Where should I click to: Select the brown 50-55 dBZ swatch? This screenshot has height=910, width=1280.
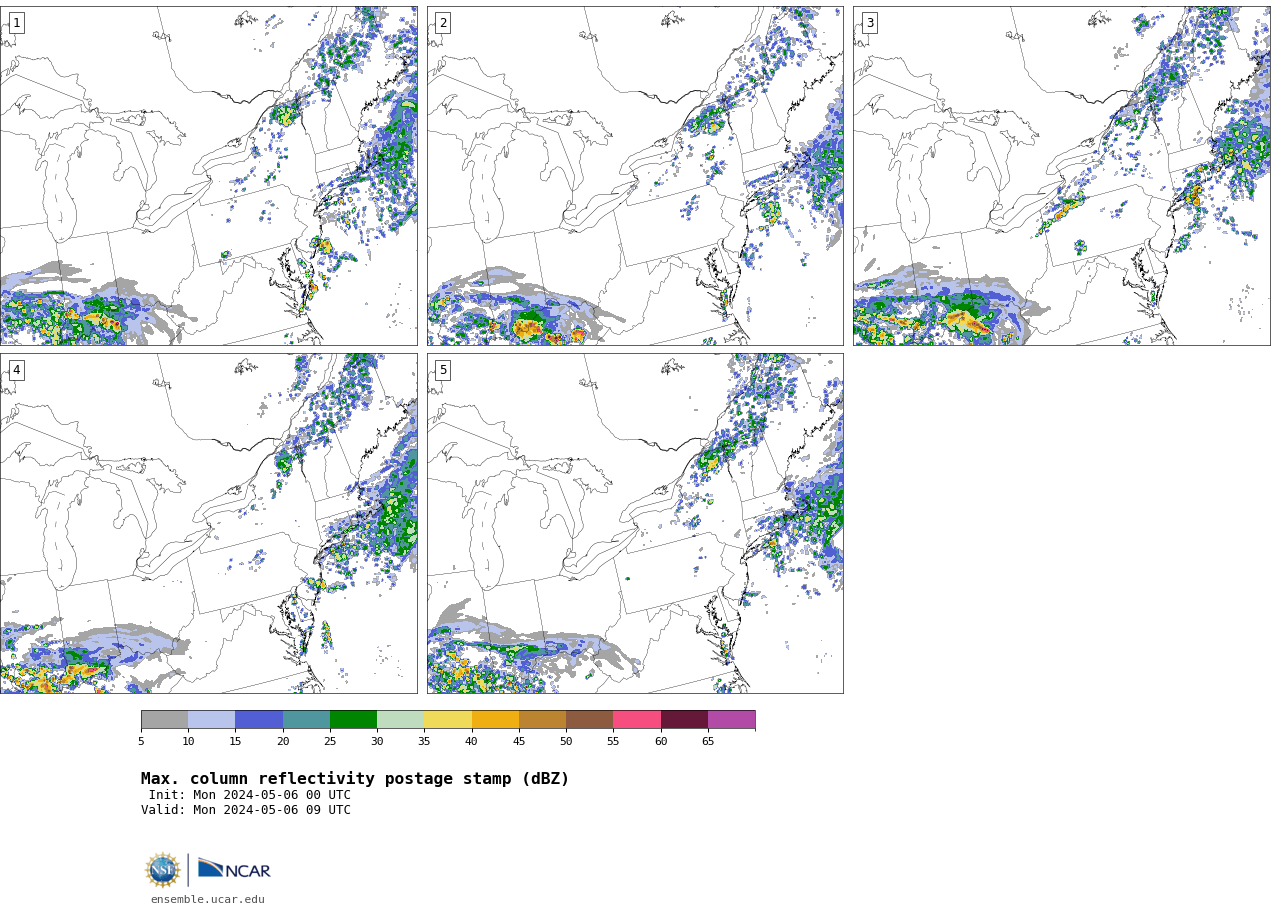tap(589, 720)
